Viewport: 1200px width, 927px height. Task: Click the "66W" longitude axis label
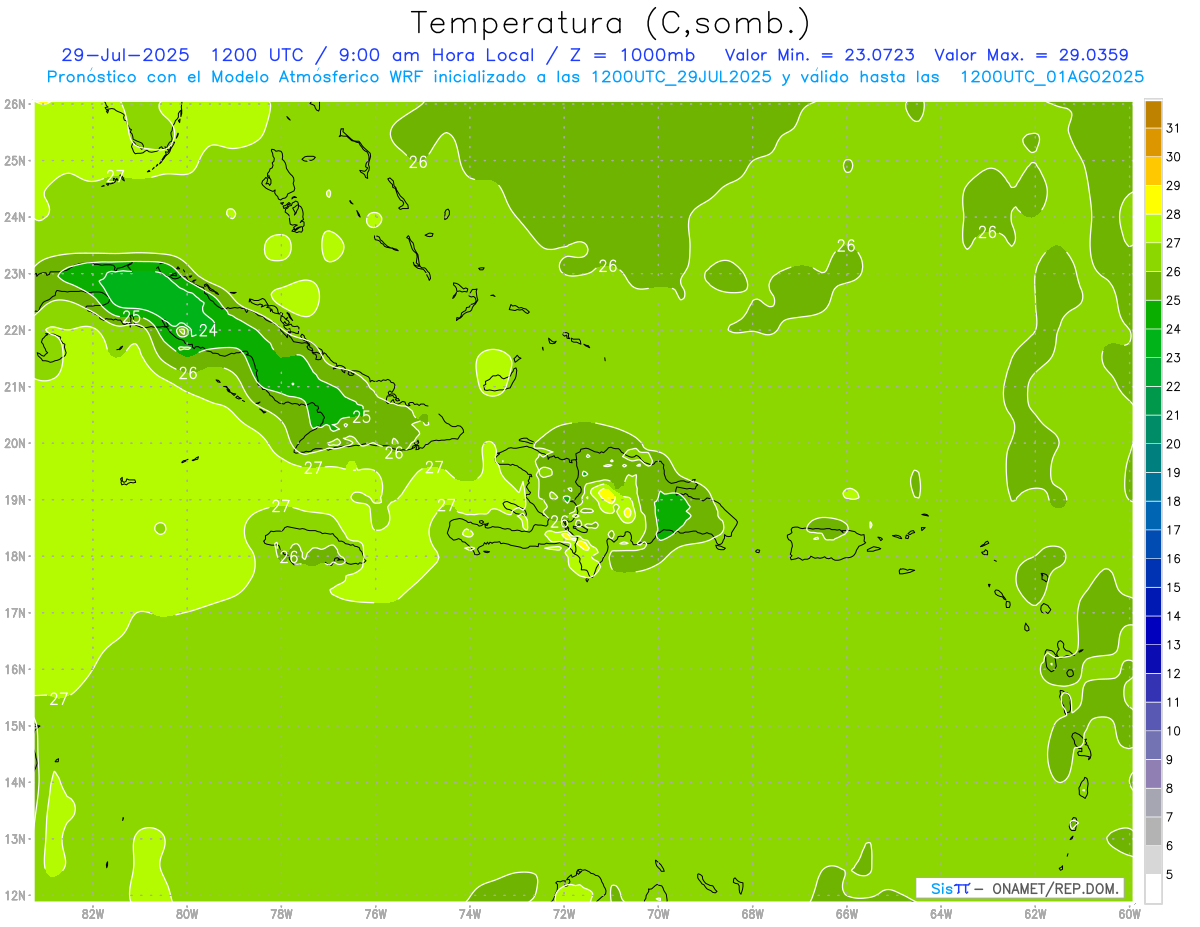846,913
